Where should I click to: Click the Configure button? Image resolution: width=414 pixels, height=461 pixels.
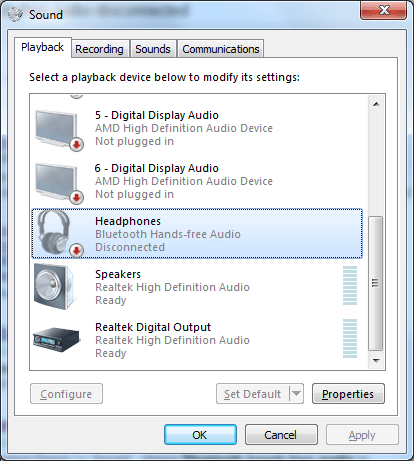[x=66, y=394]
